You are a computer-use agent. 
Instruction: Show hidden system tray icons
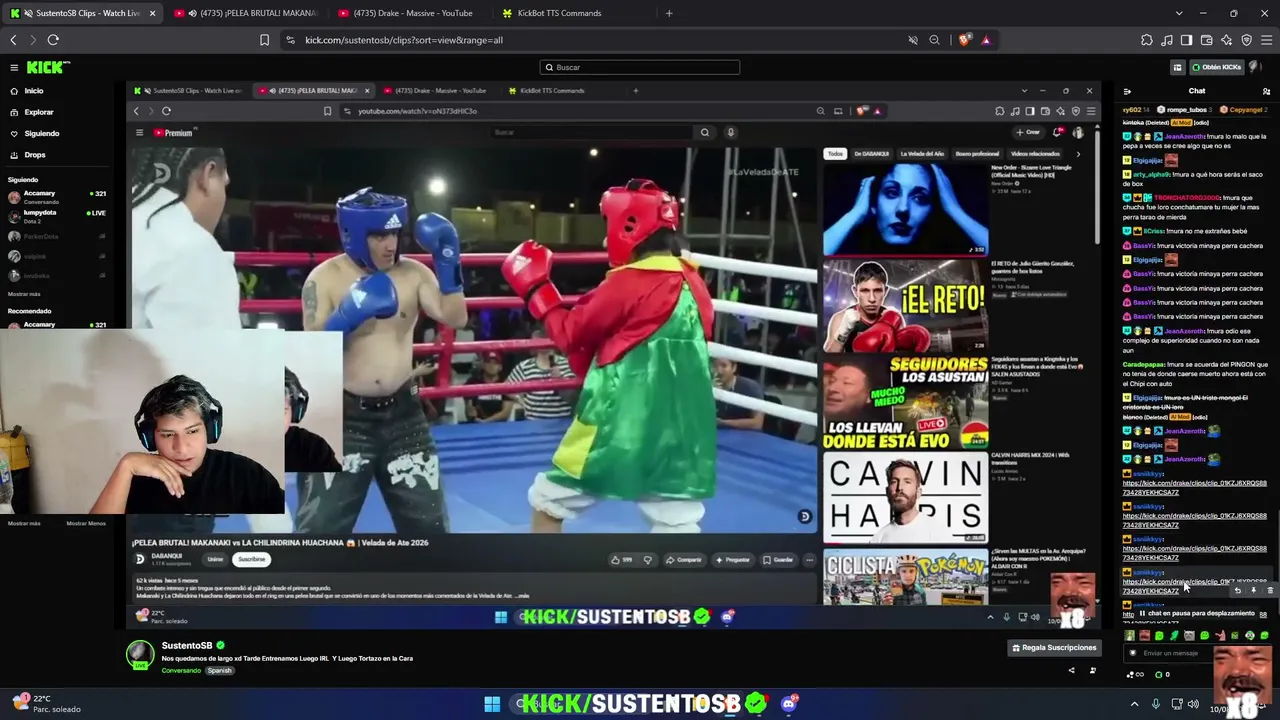tap(1134, 704)
